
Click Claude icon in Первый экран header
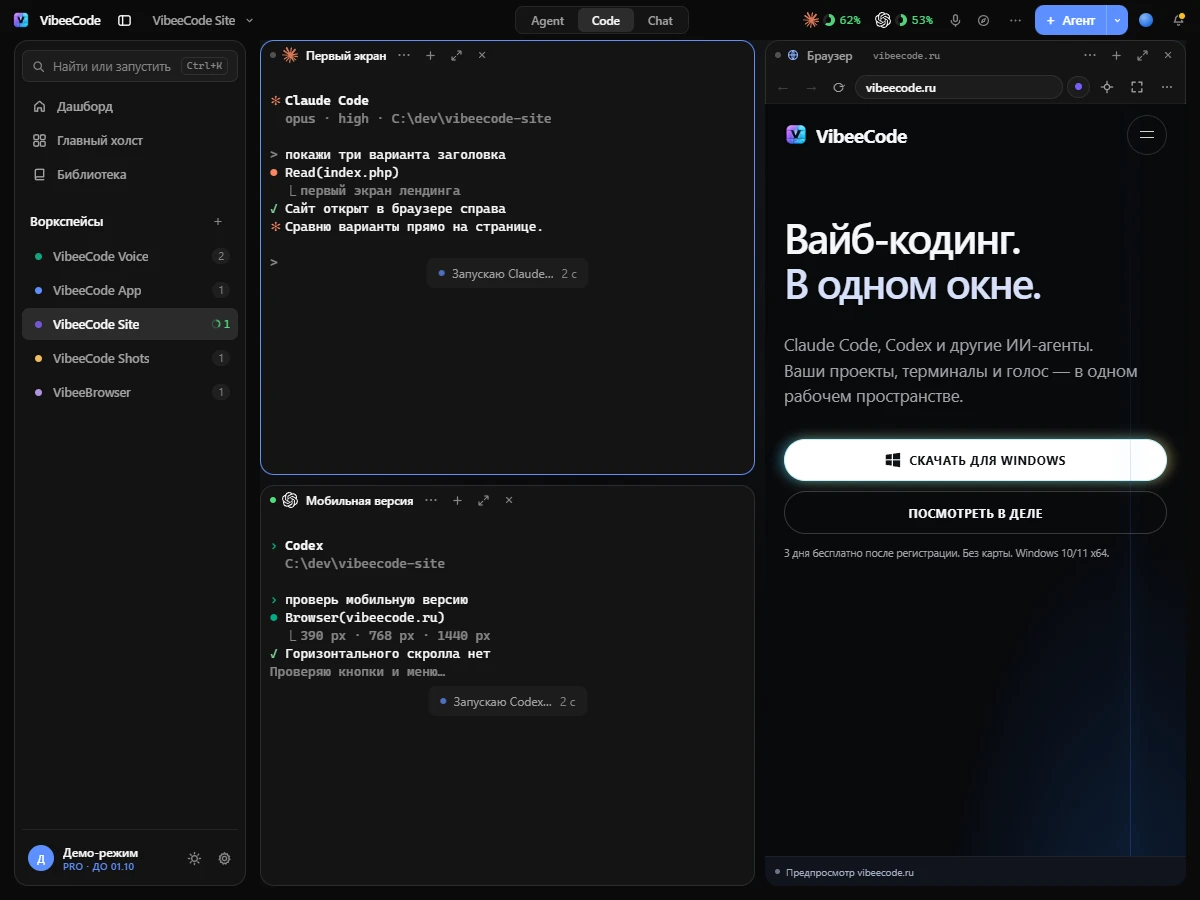290,55
